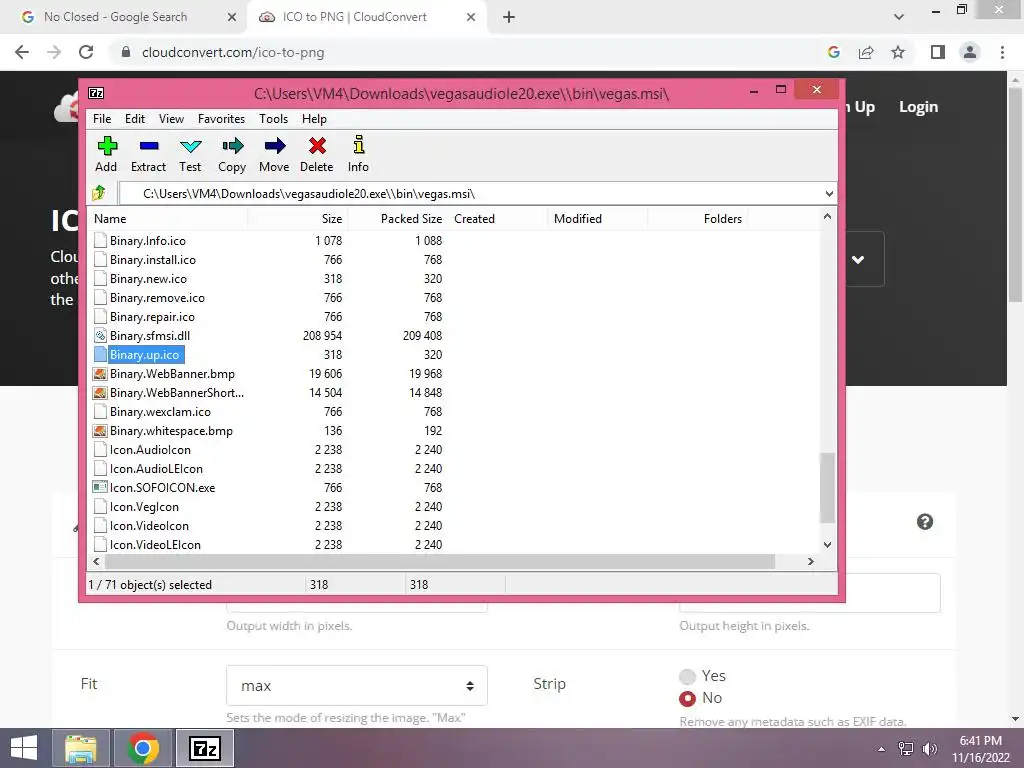1024x768 pixels.
Task: Open the View menu in 7-Zip
Action: pyautogui.click(x=171, y=119)
